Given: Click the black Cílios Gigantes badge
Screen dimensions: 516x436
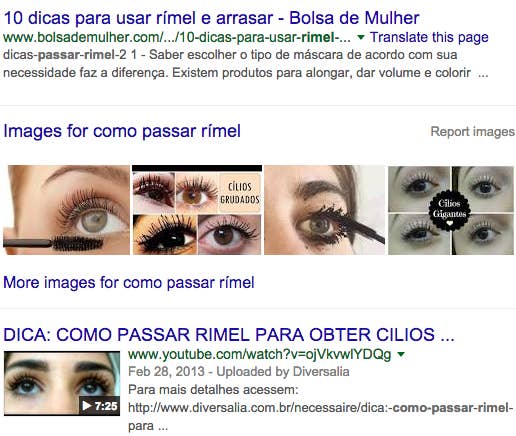Looking at the screenshot, I should [449, 211].
